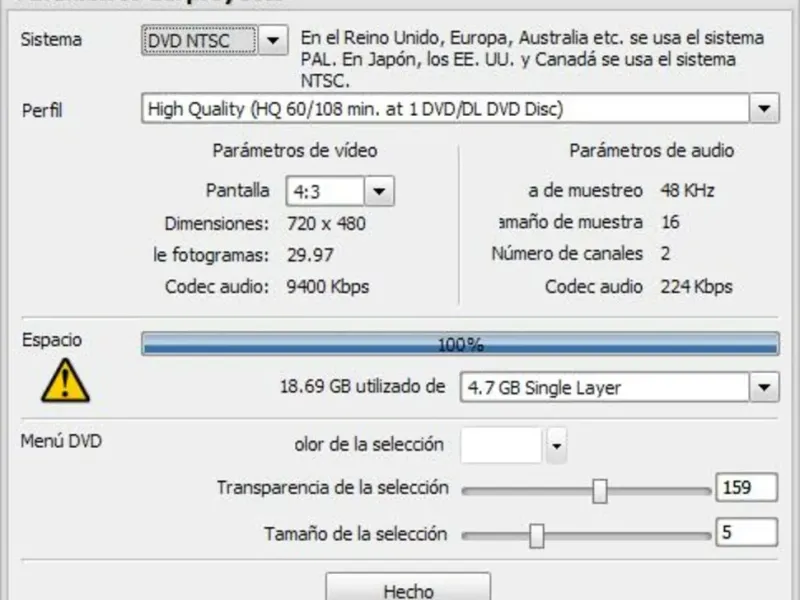
Task: Click the 720 x 480 dimensions value
Action: 327,223
